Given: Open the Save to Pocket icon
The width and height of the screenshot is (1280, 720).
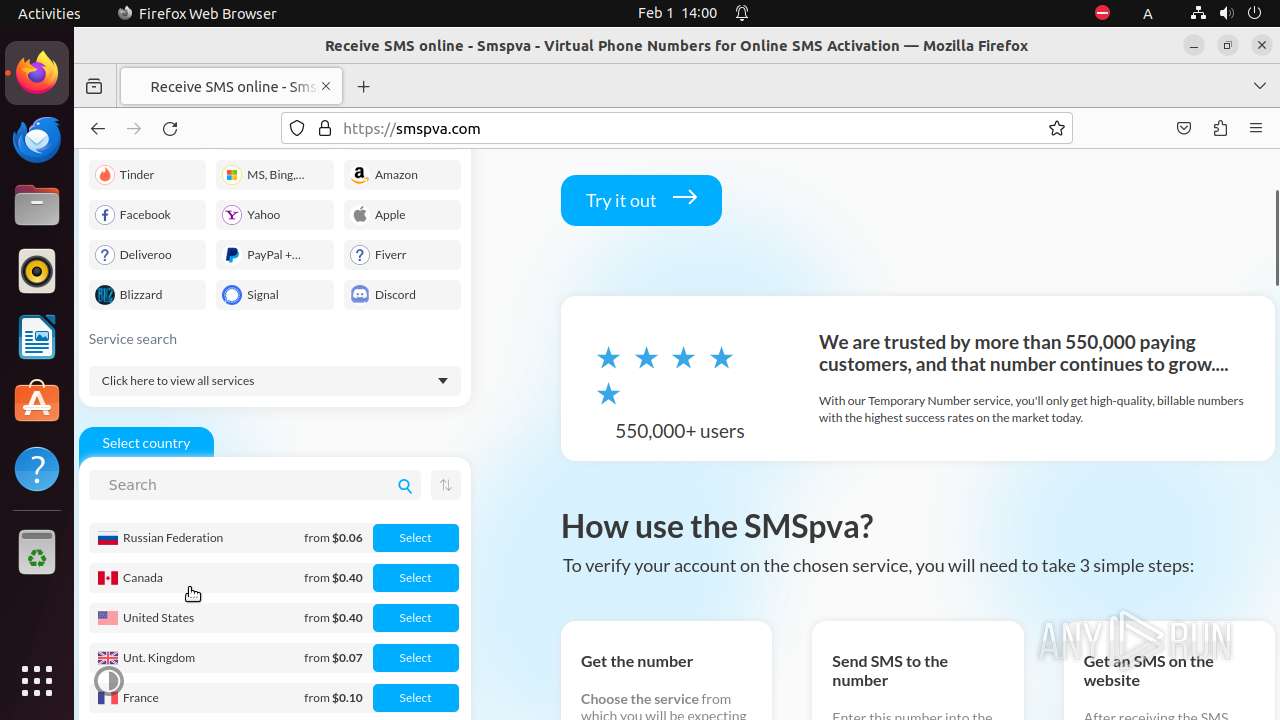Looking at the screenshot, I should pyautogui.click(x=1184, y=128).
